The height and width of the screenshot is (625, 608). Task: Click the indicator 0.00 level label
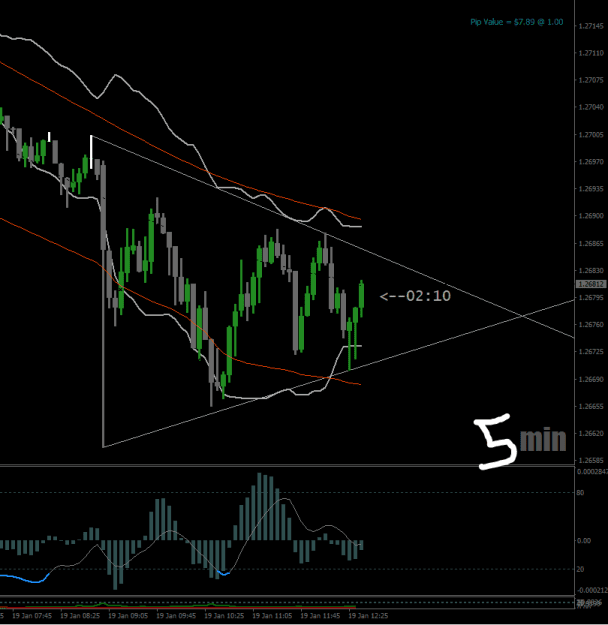click(584, 541)
